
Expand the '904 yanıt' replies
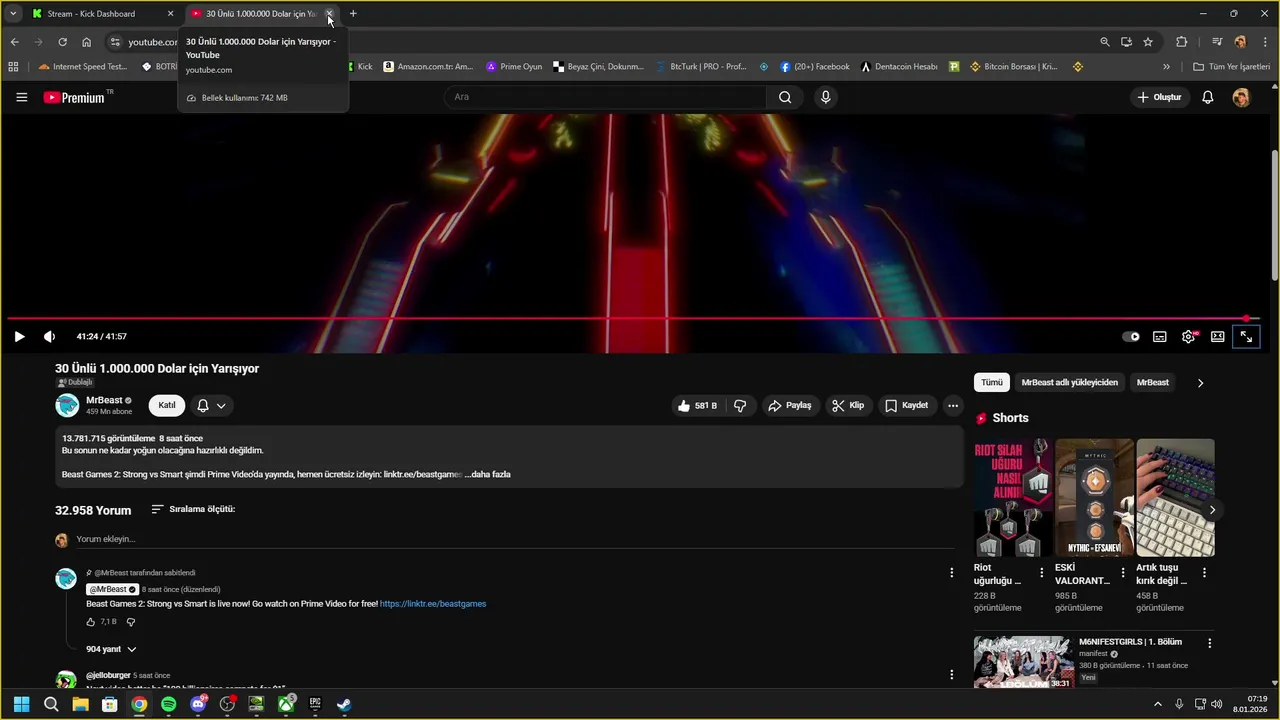111,649
